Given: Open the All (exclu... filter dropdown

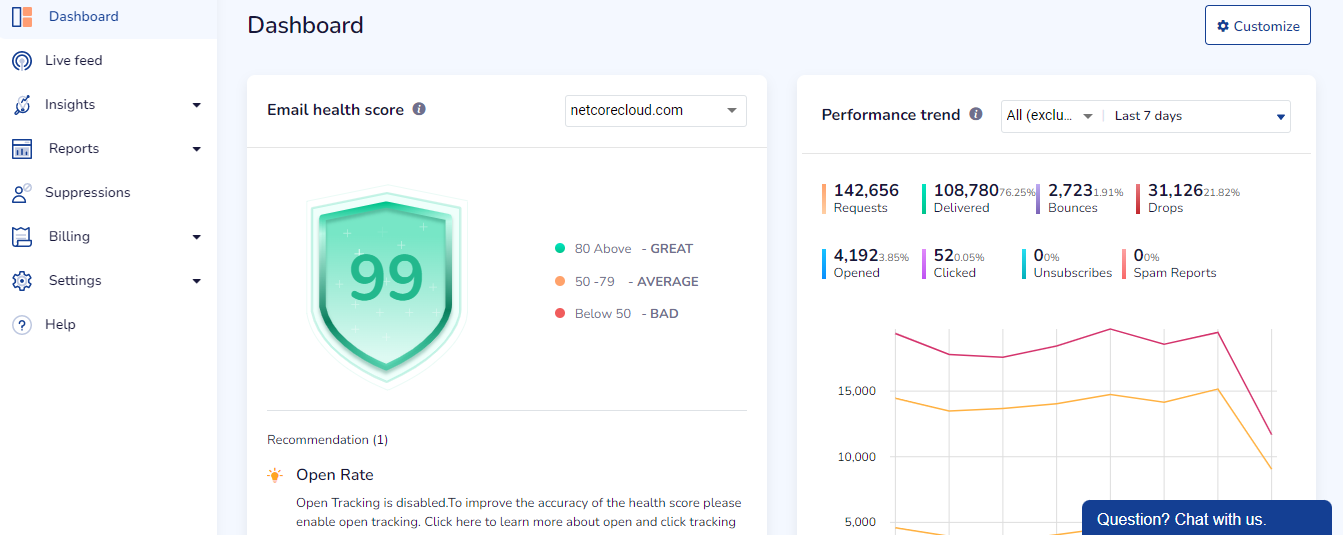Looking at the screenshot, I should point(1050,116).
